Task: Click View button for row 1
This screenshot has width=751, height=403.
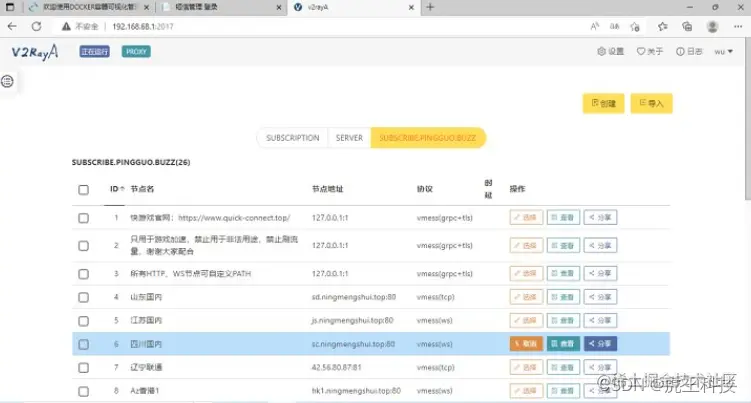Action: tap(563, 218)
